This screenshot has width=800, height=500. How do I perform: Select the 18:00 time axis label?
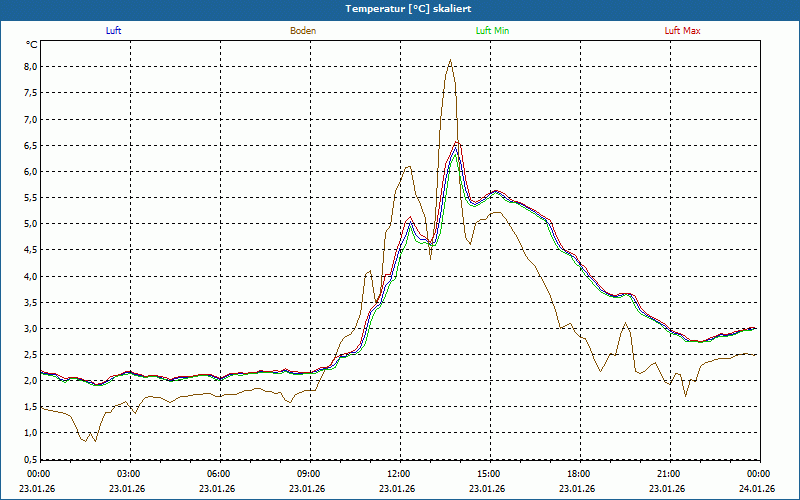point(579,474)
